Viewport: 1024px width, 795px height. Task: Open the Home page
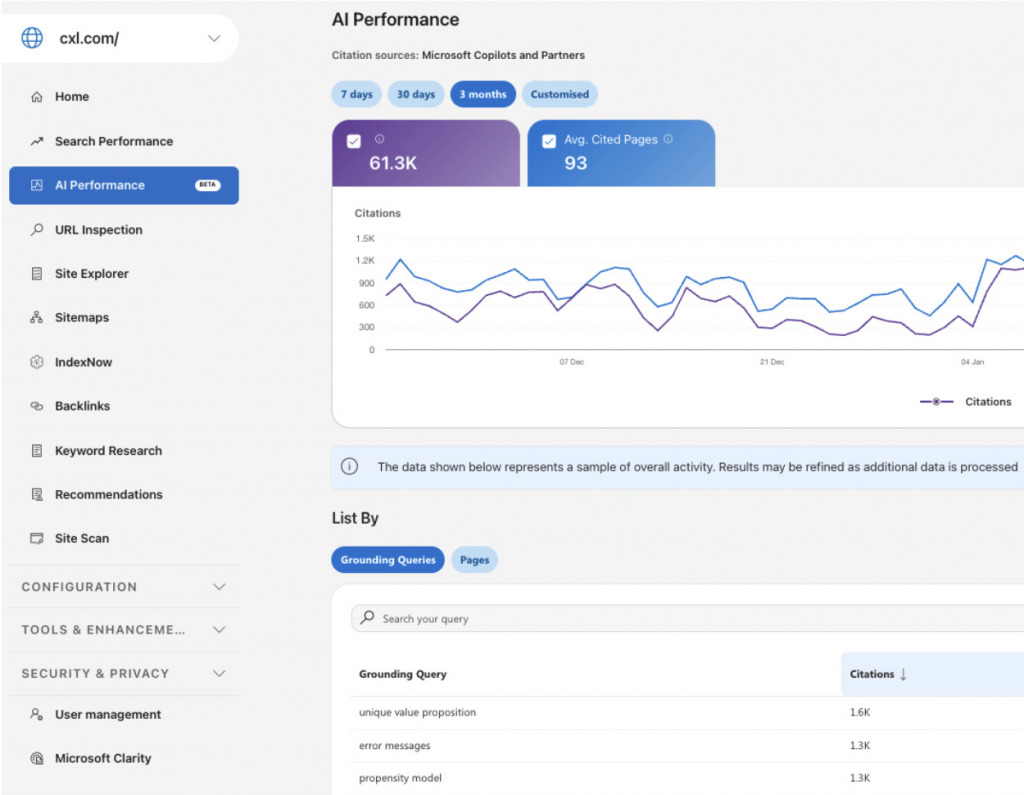[74, 96]
